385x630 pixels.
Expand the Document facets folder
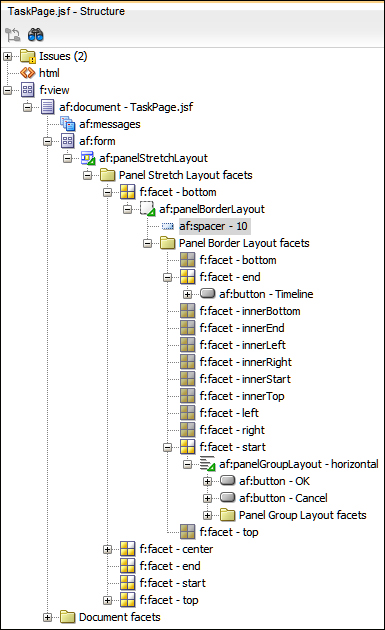[x=47, y=617]
